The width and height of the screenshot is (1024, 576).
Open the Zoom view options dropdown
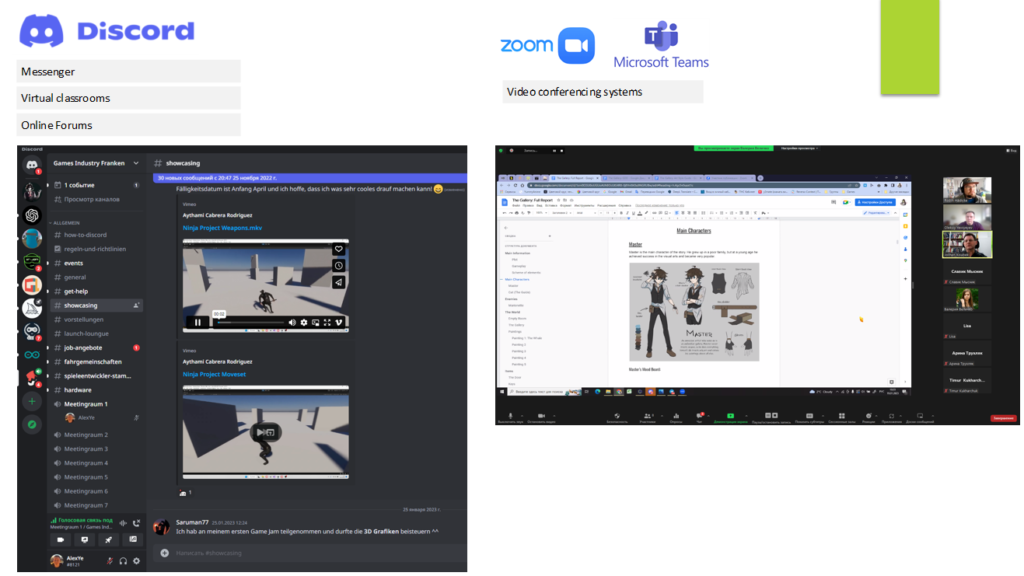point(1011,151)
